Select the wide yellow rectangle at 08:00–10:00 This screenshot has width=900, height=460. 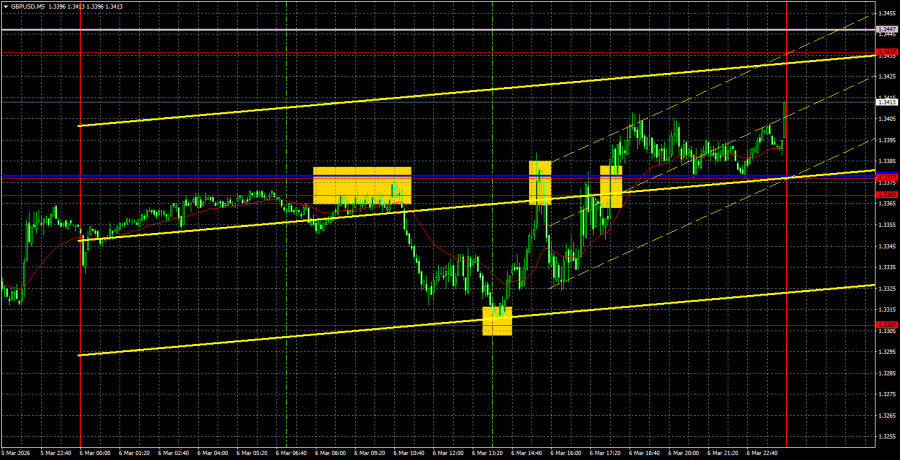pyautogui.click(x=362, y=185)
